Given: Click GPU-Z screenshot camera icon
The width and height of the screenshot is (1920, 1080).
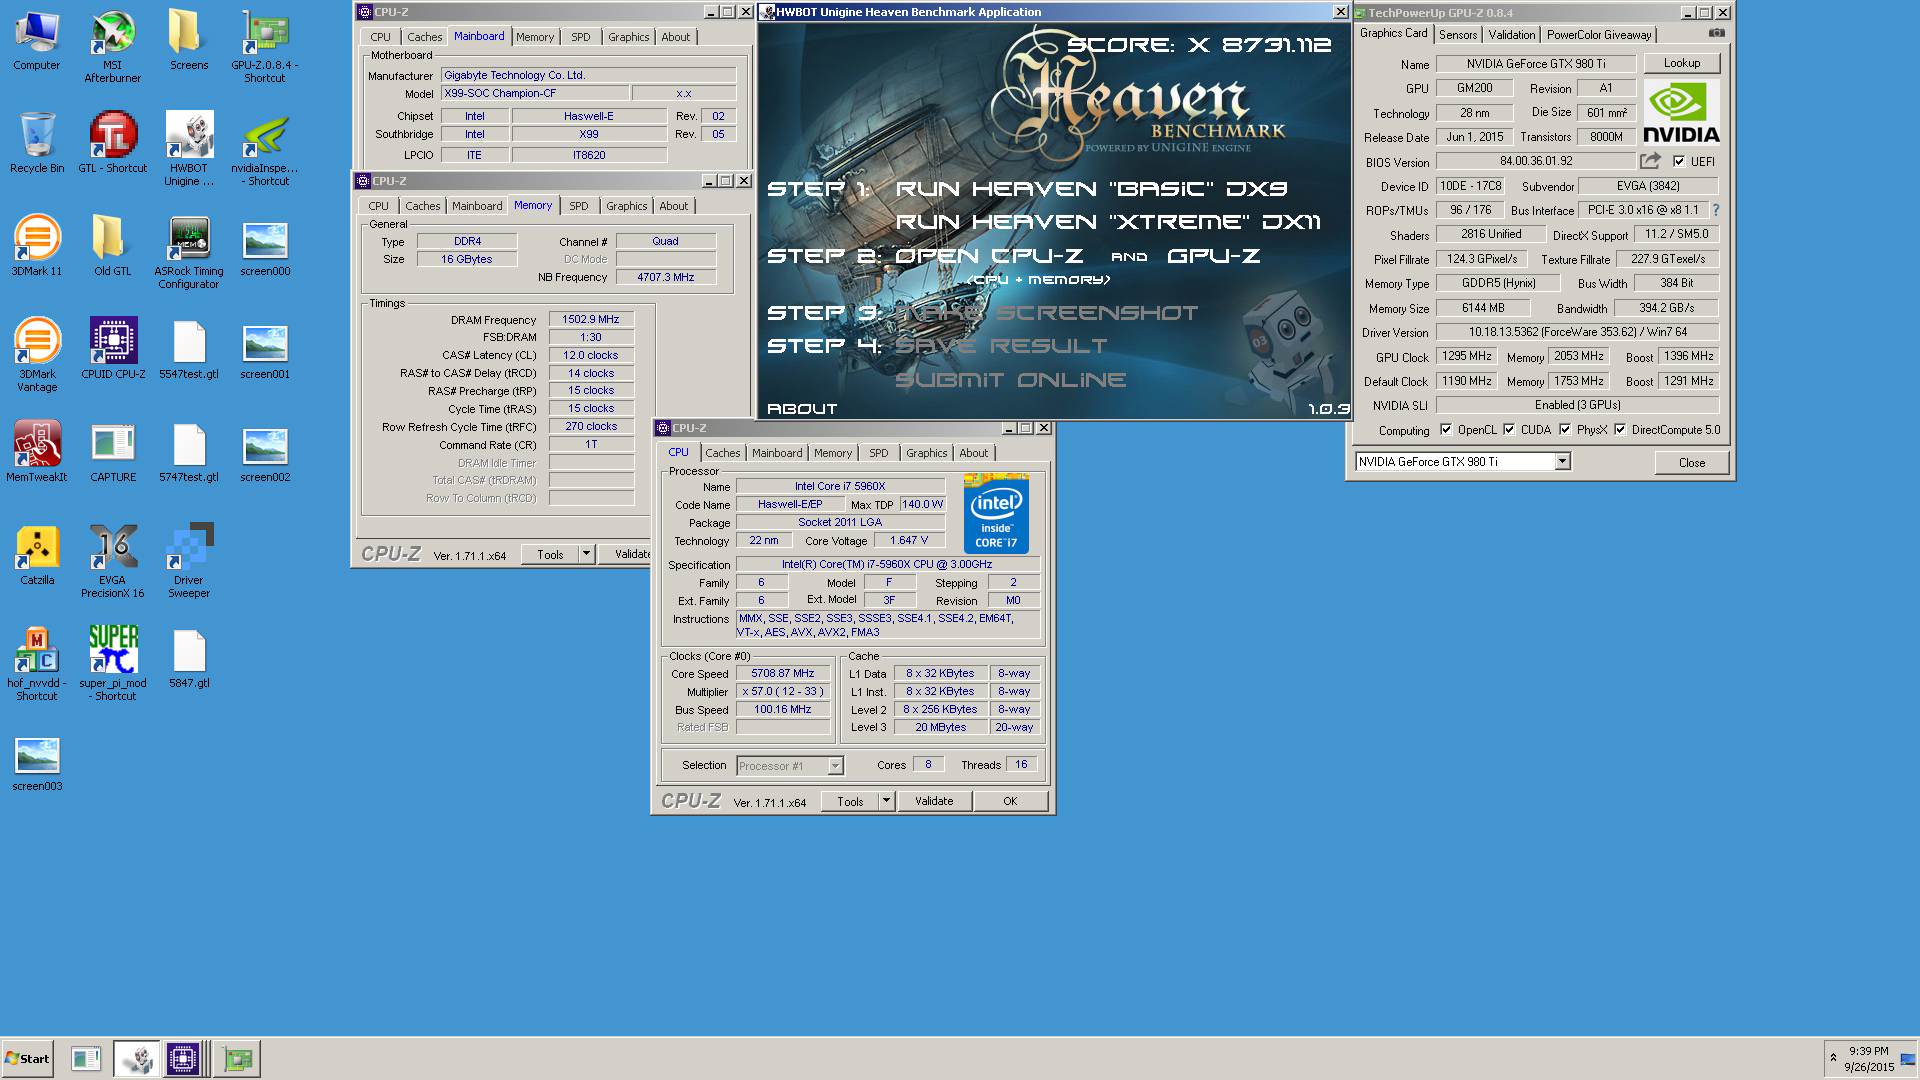Looking at the screenshot, I should [x=1716, y=33].
